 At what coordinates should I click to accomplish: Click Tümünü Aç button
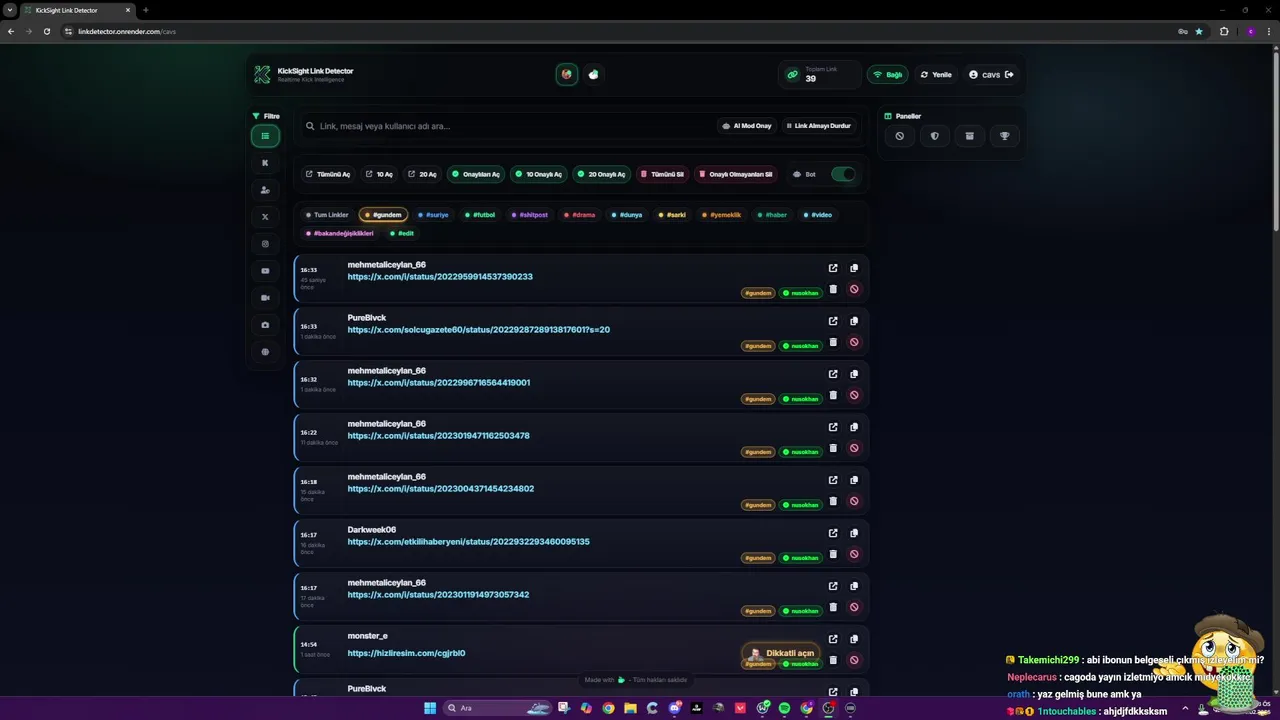328,174
